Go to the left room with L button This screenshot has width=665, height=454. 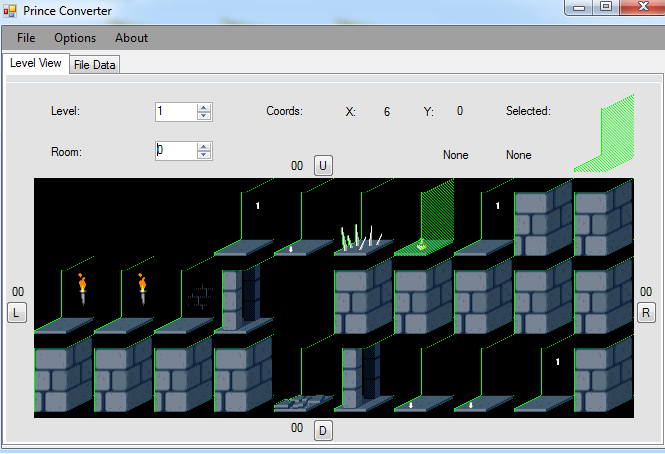[17, 313]
